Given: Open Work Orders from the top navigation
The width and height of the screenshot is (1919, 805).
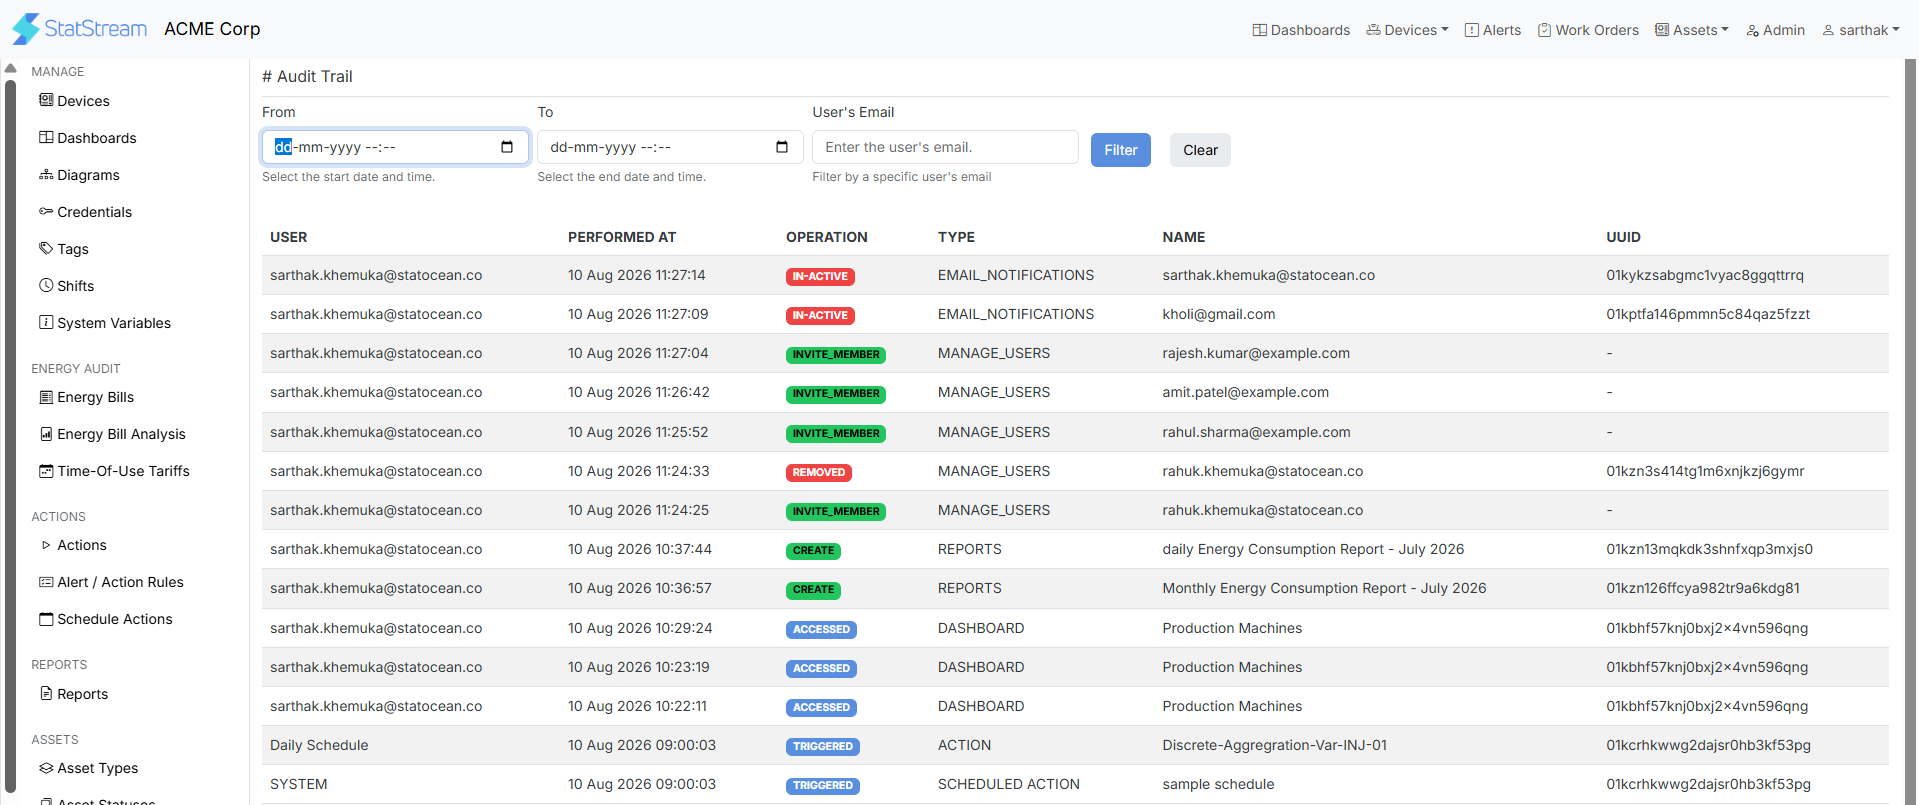Looking at the screenshot, I should point(1588,30).
